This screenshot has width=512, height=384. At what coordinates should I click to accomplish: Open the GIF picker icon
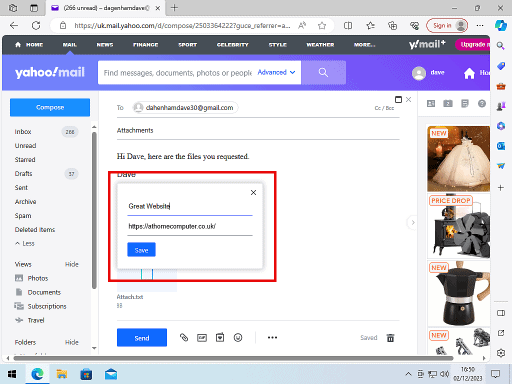202,338
